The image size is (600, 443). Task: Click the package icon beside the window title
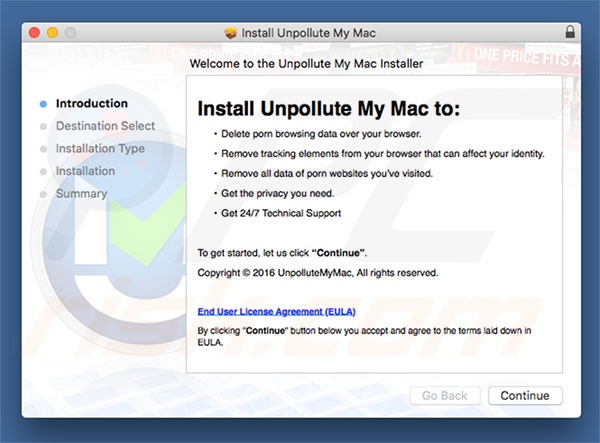pyautogui.click(x=230, y=33)
